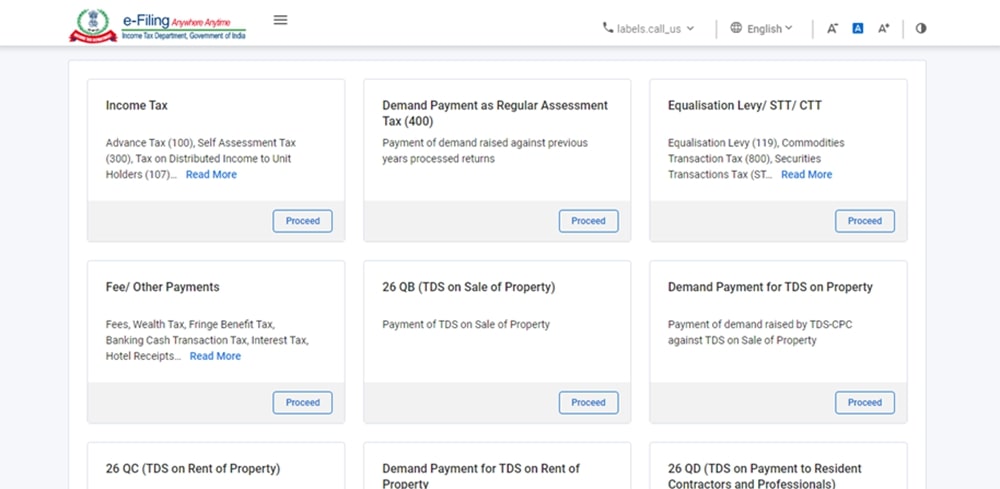Increase the page font size
Viewport: 1000px width, 489px height.
(x=883, y=29)
